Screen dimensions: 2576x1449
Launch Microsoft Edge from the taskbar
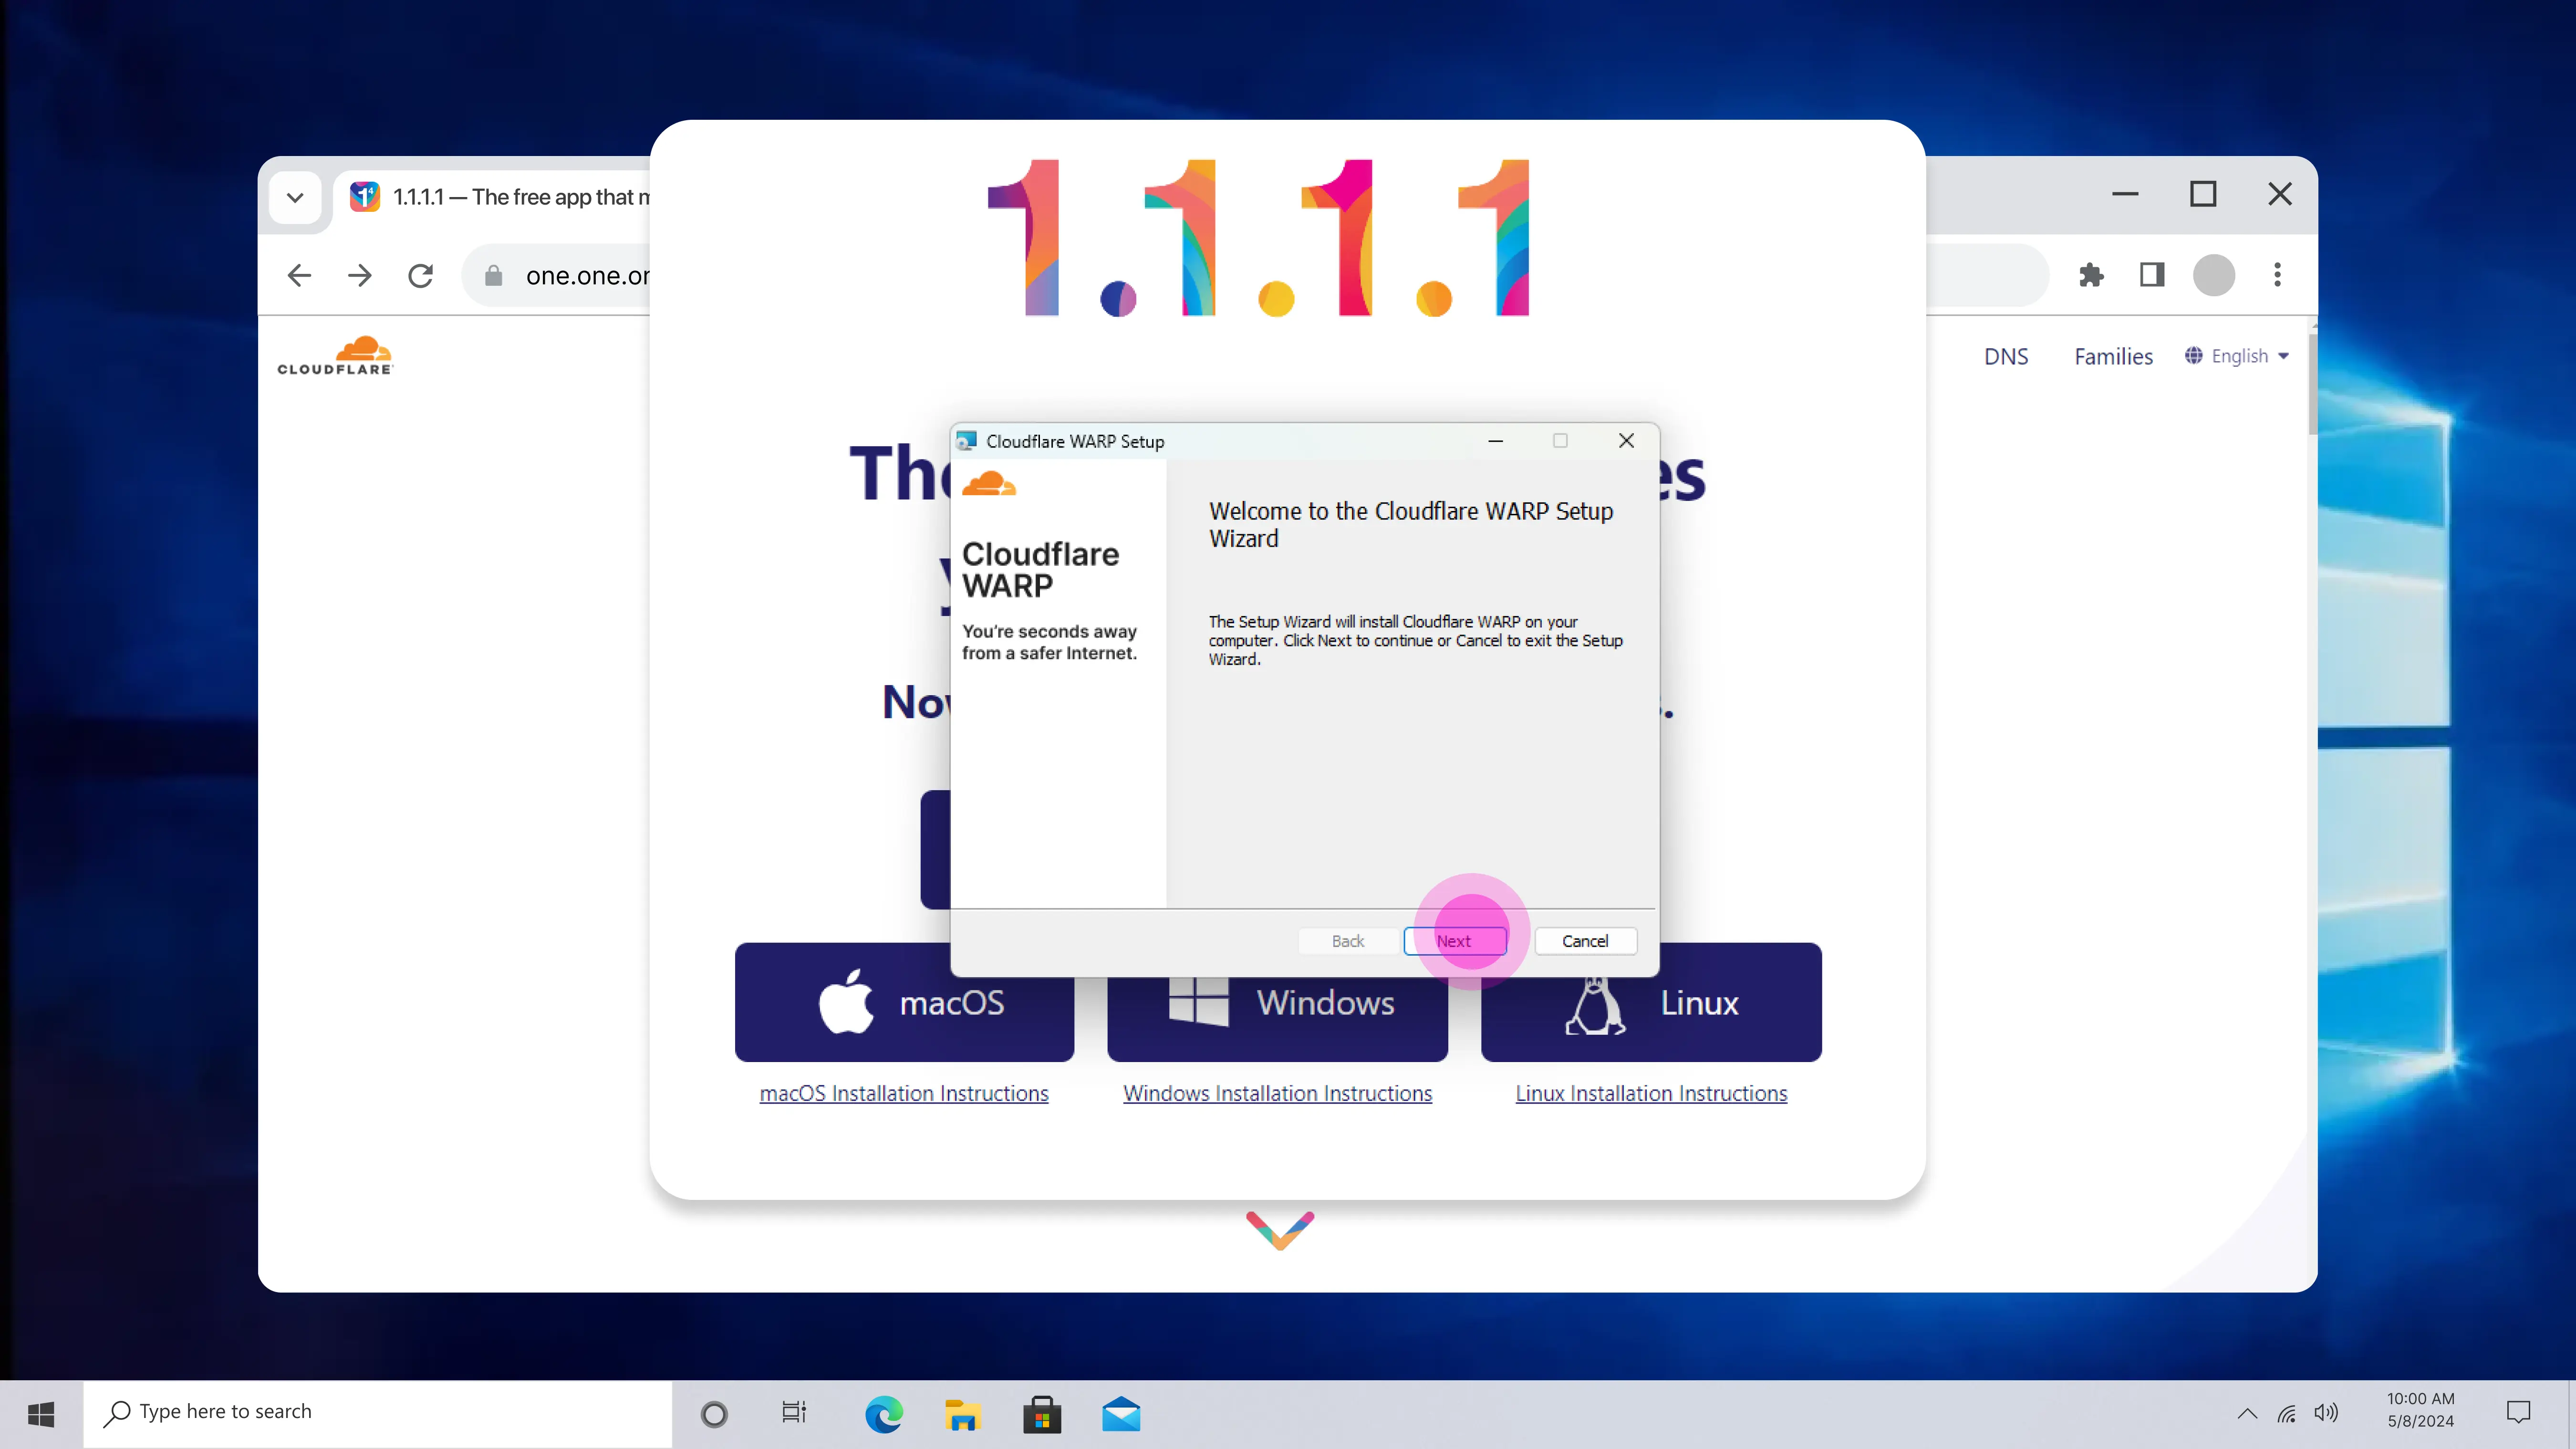coord(883,1414)
